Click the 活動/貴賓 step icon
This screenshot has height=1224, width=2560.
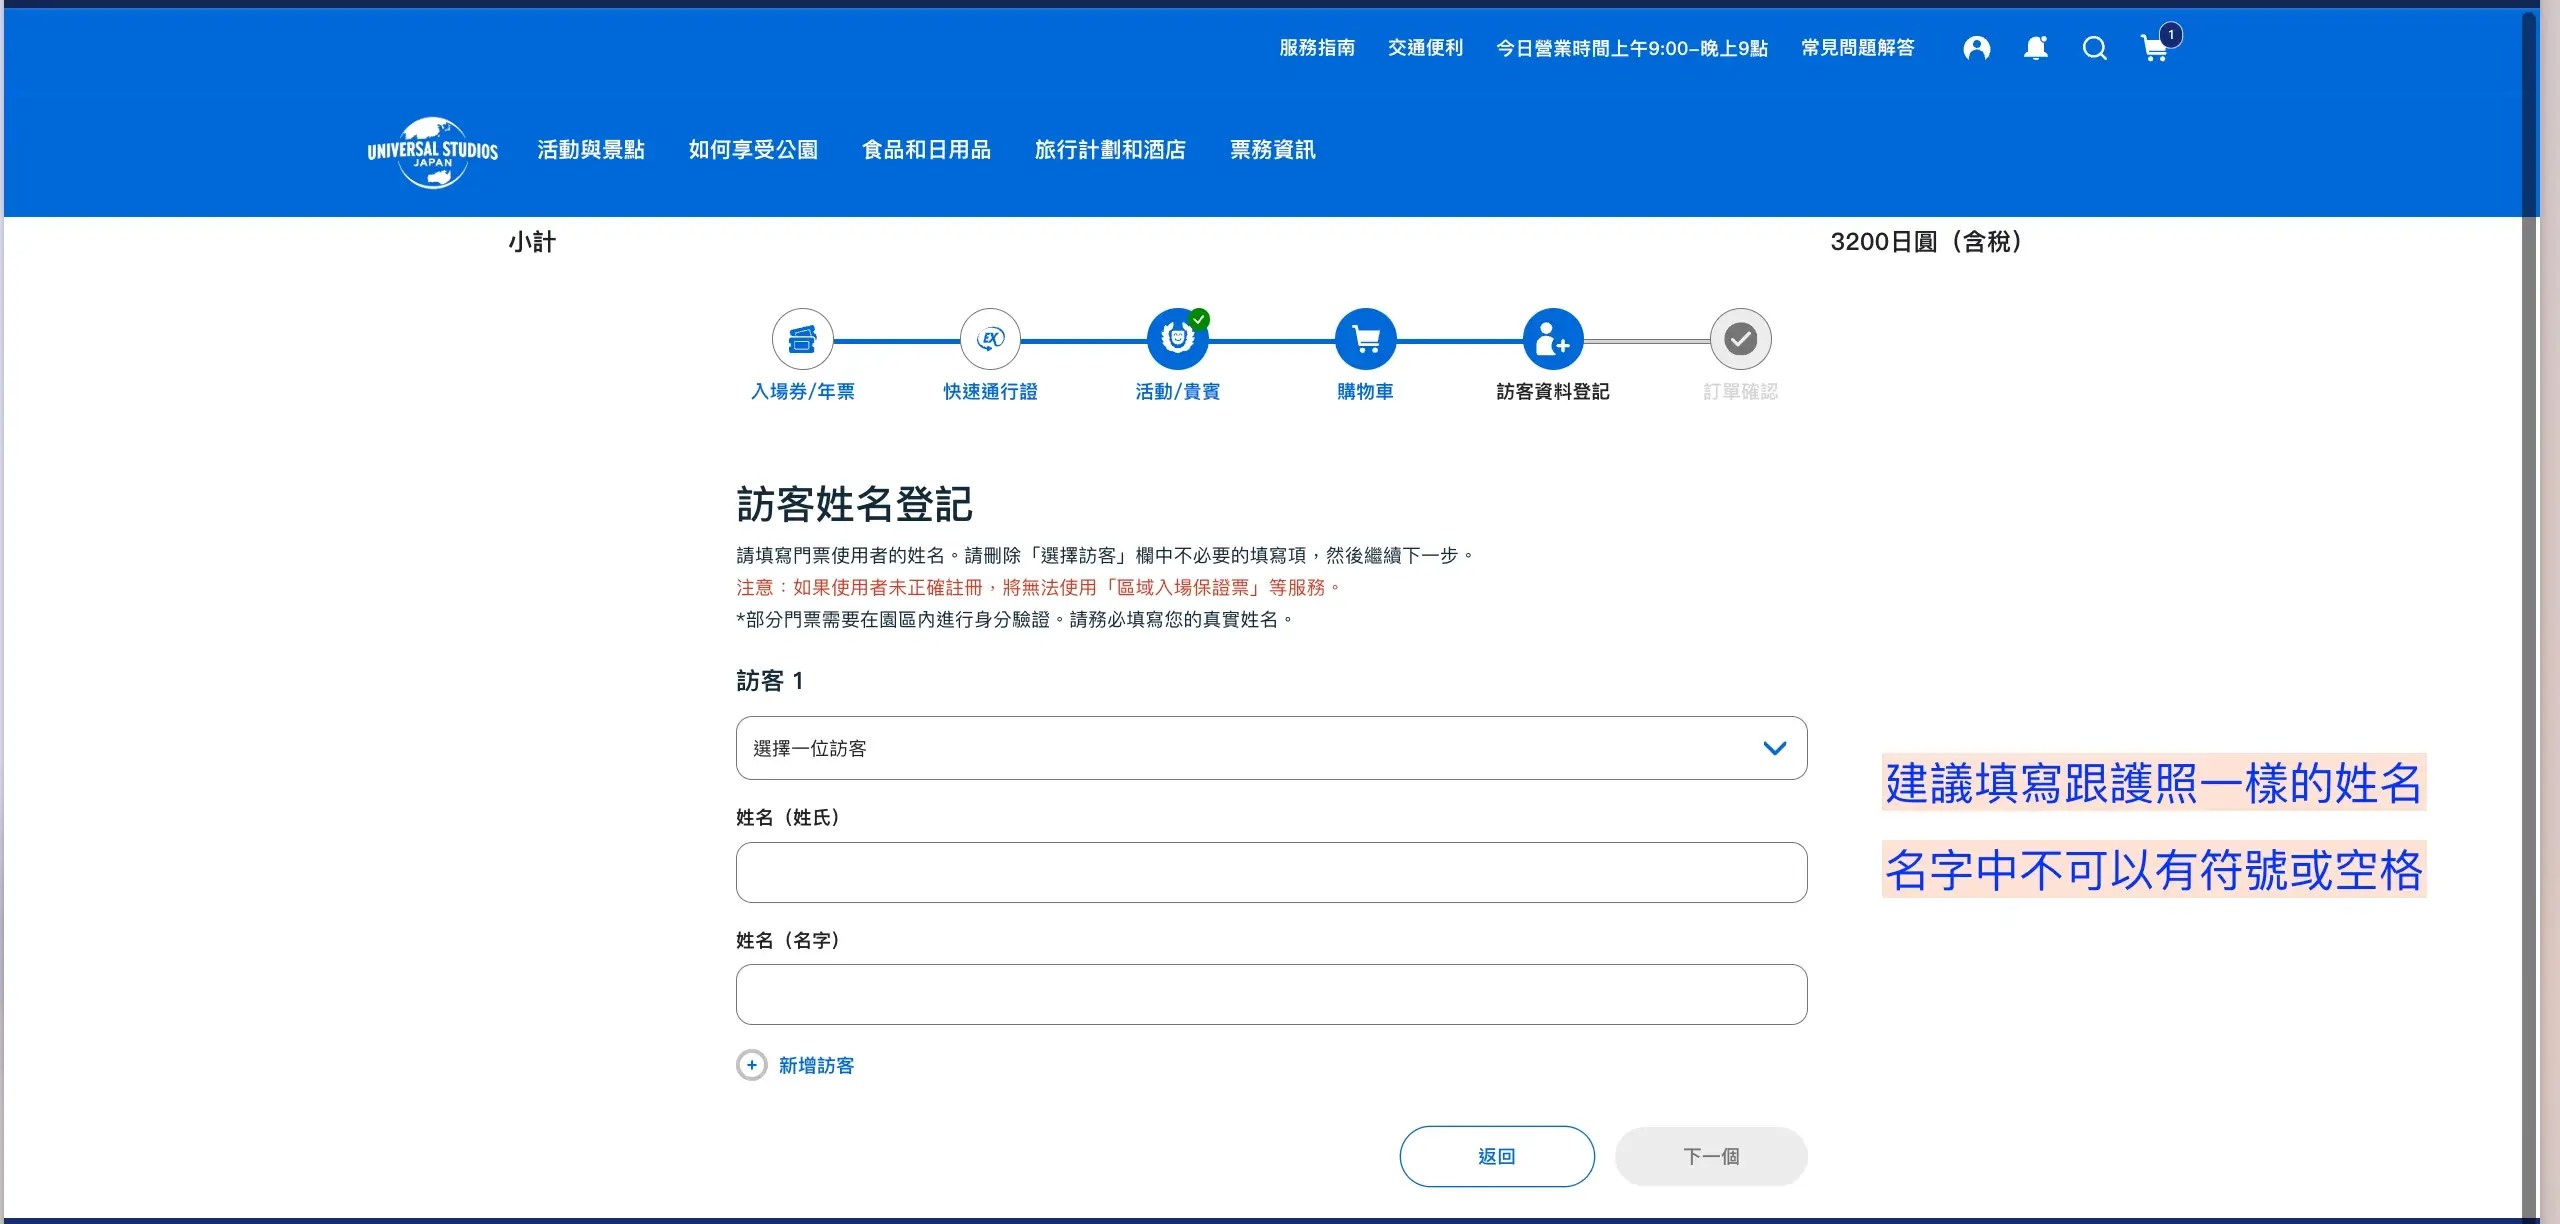pyautogui.click(x=1177, y=339)
